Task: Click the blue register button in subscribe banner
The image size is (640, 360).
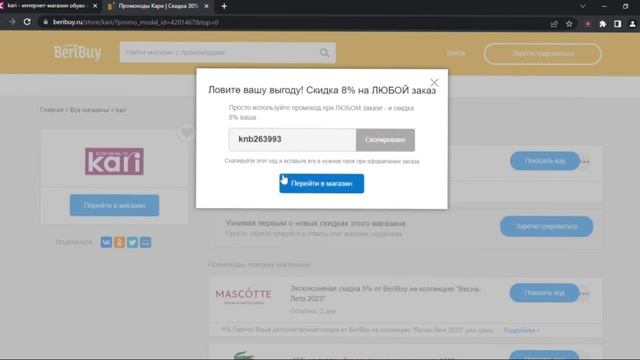Action: click(547, 226)
